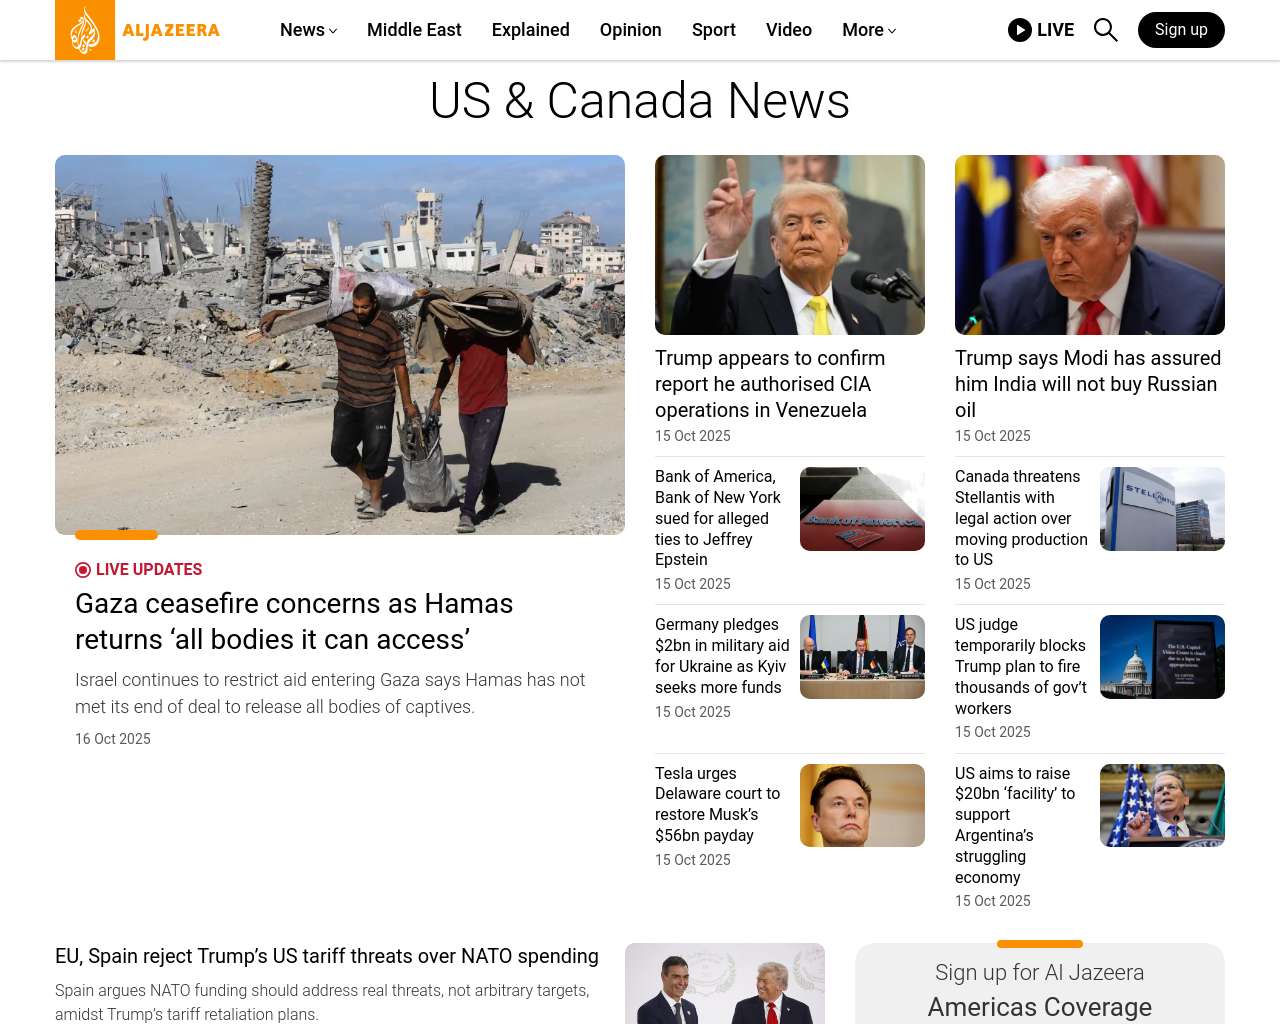Viewport: 1280px width, 1024px height.
Task: Expand the More menu chevron
Action: point(892,31)
